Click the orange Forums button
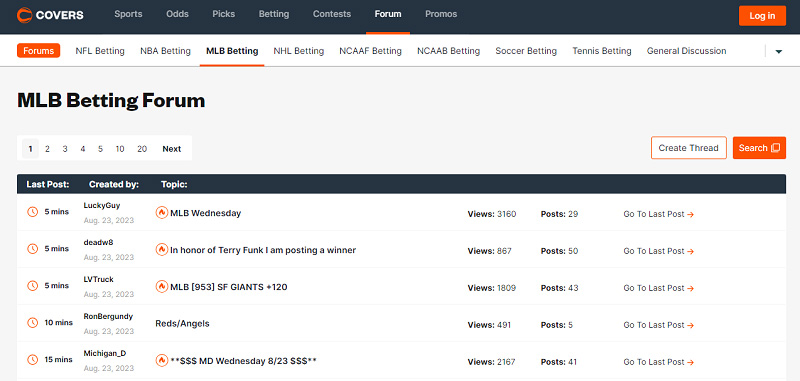This screenshot has height=381, width=800. click(x=39, y=51)
